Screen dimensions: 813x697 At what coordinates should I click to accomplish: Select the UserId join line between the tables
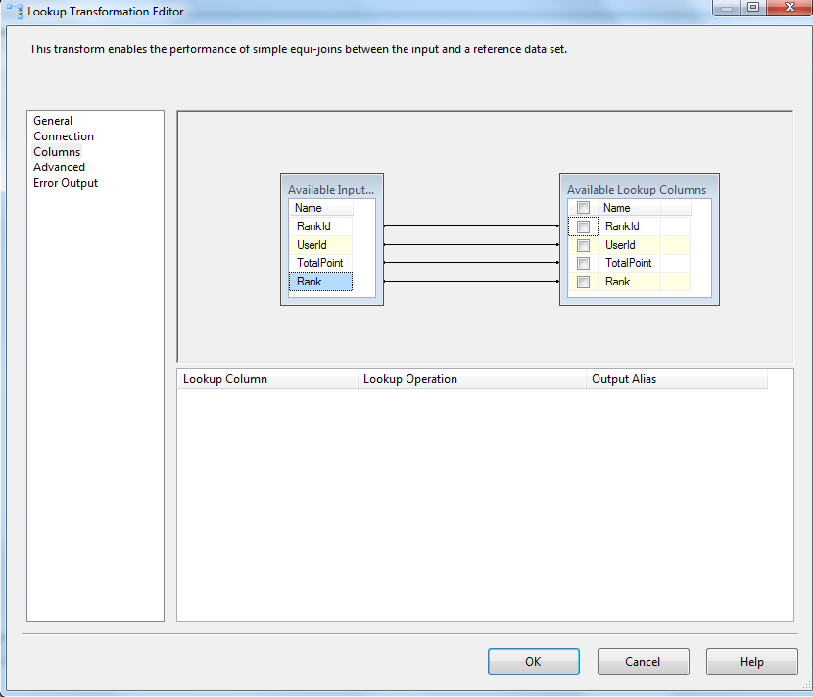(x=471, y=244)
